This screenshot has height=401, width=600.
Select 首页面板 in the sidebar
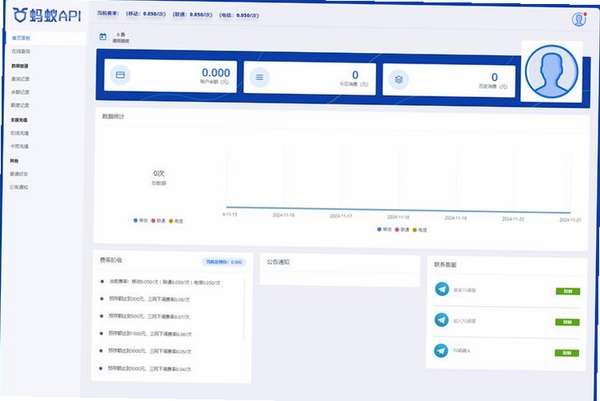point(21,38)
